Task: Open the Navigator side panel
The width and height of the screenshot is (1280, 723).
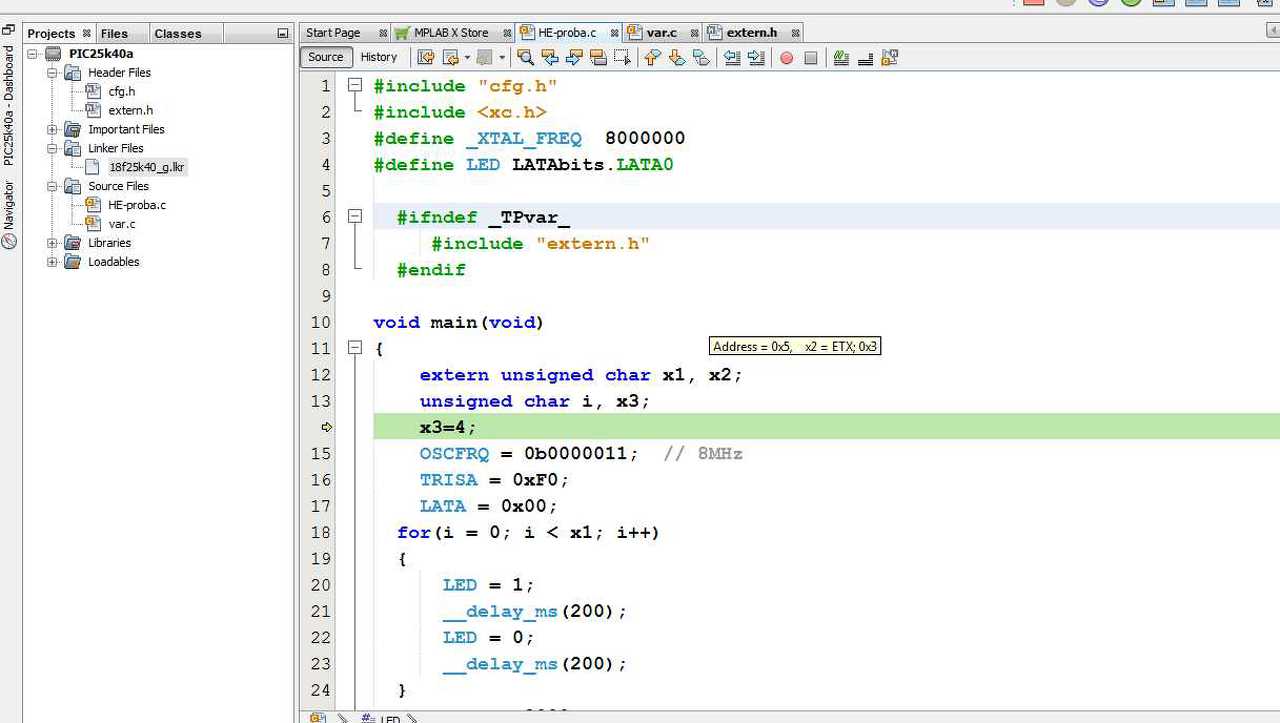Action: pos(9,214)
